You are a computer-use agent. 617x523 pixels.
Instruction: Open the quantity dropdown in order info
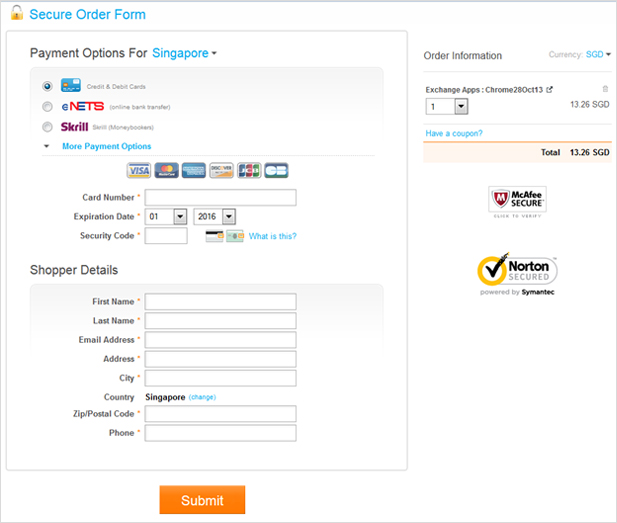pos(447,106)
